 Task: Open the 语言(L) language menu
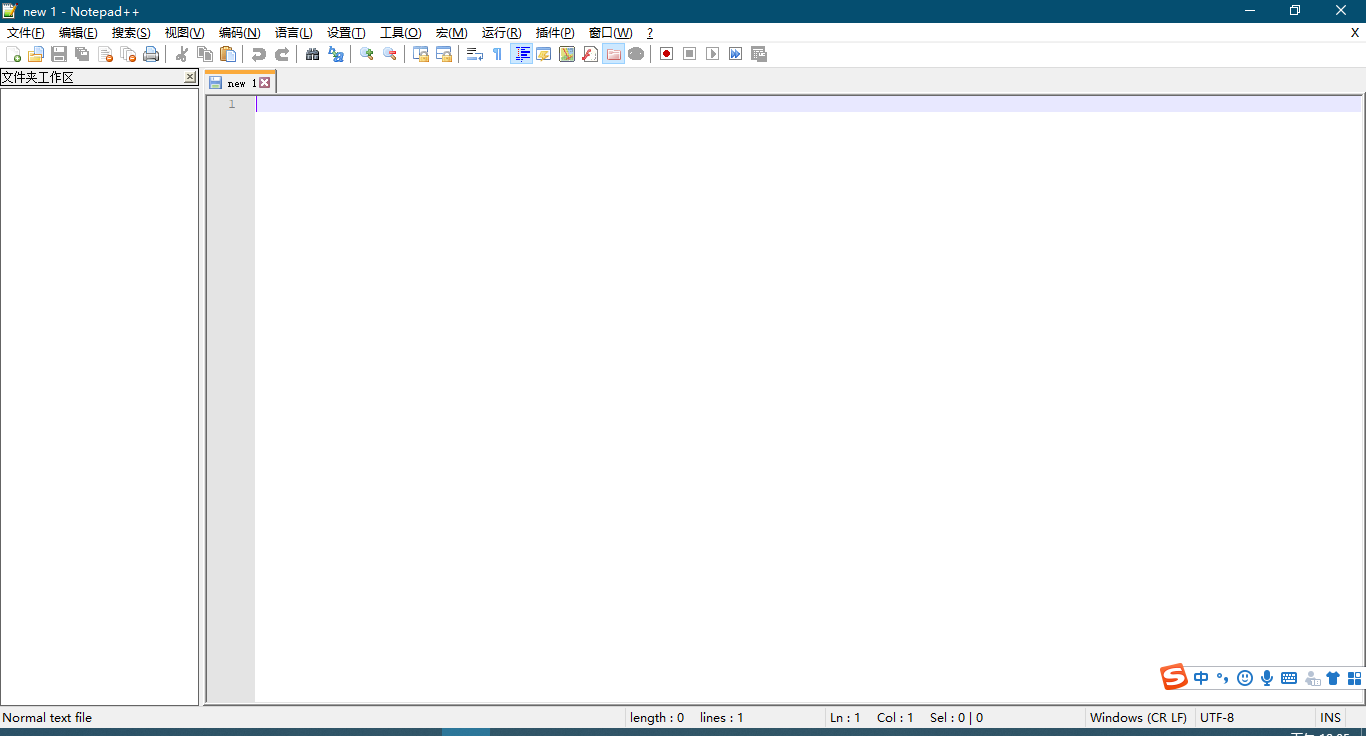pyautogui.click(x=293, y=33)
